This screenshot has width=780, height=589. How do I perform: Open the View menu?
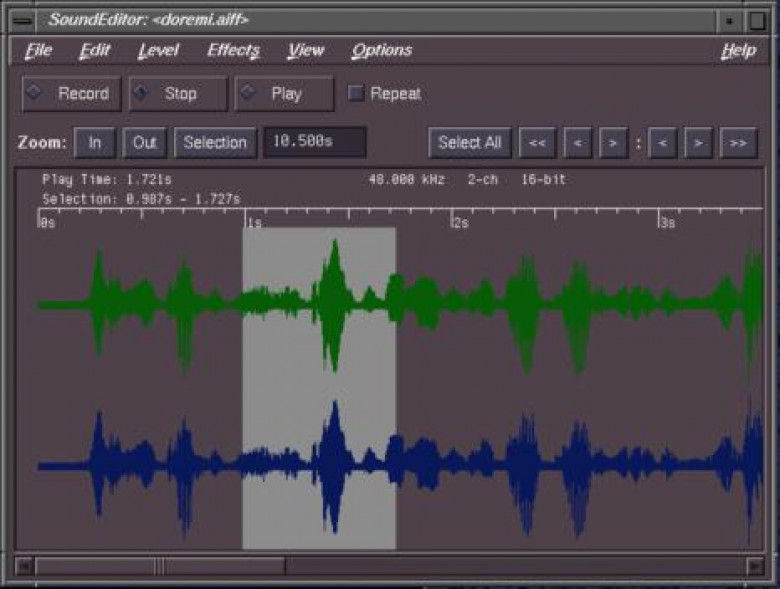[306, 50]
